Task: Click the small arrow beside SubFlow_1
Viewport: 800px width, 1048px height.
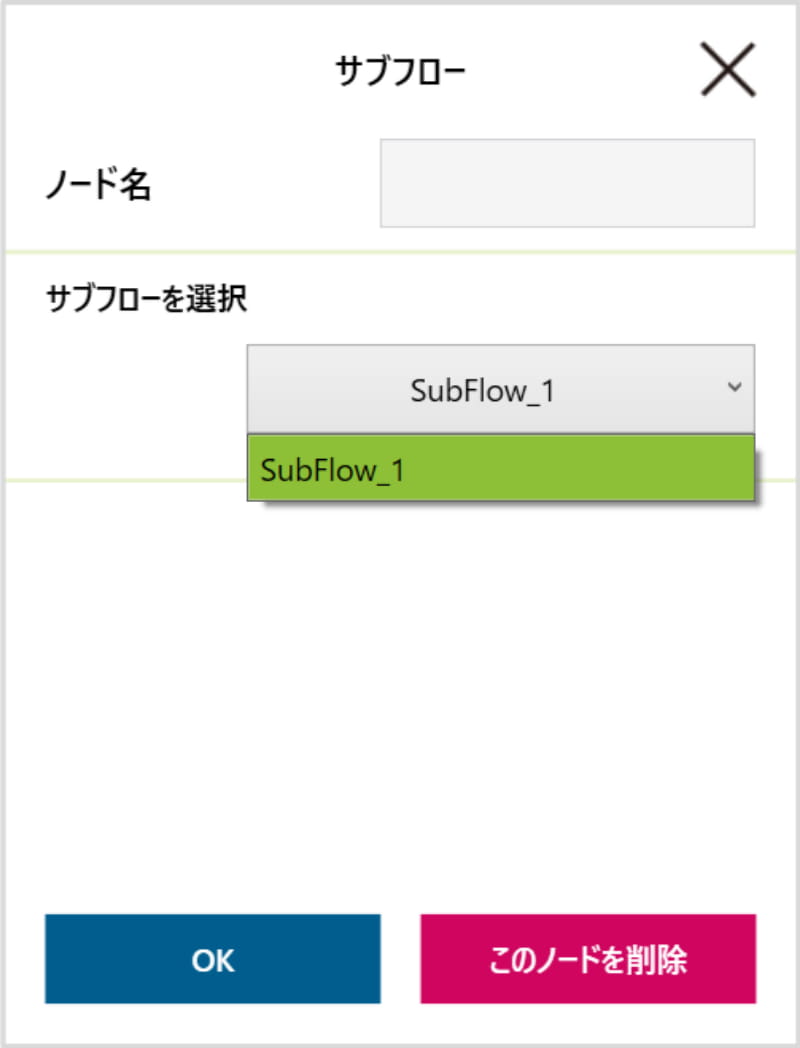Action: pyautogui.click(x=734, y=387)
